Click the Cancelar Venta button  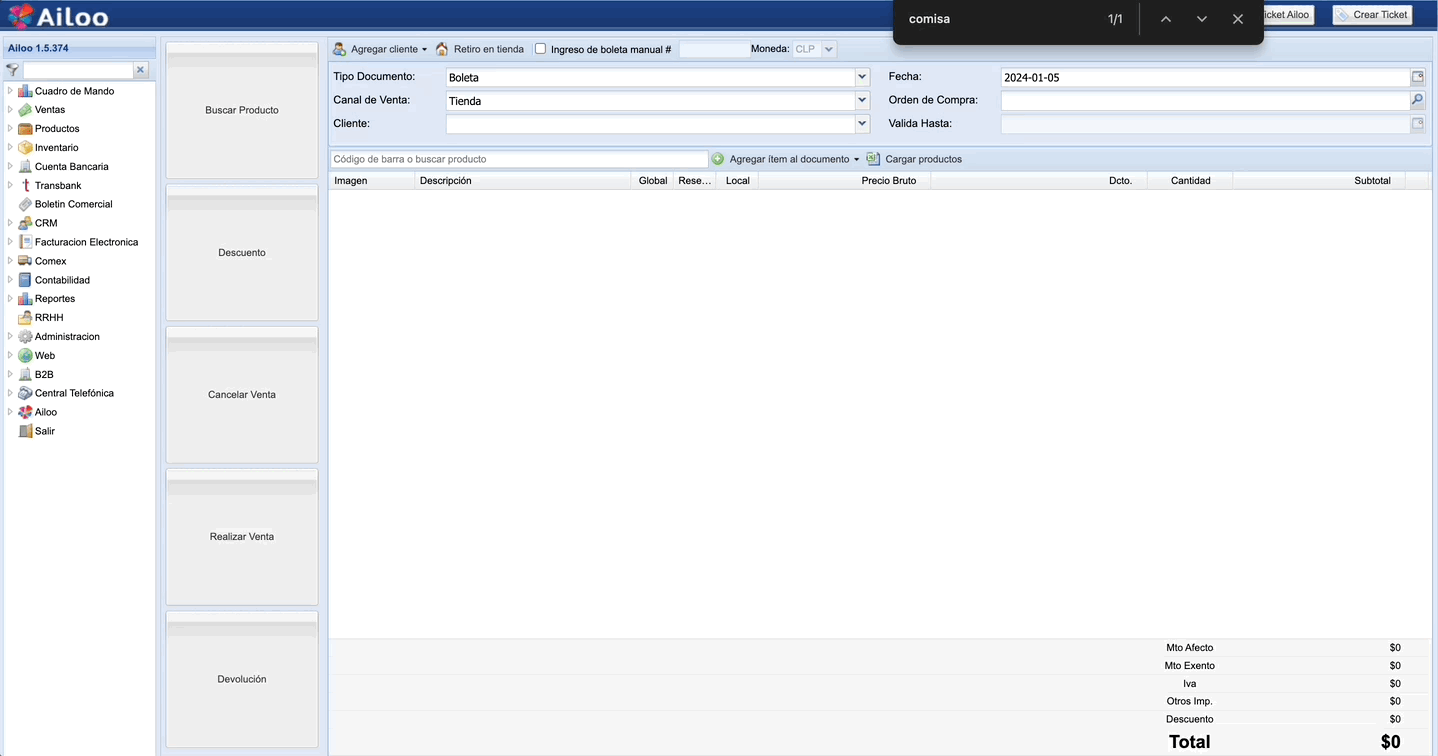click(x=242, y=395)
